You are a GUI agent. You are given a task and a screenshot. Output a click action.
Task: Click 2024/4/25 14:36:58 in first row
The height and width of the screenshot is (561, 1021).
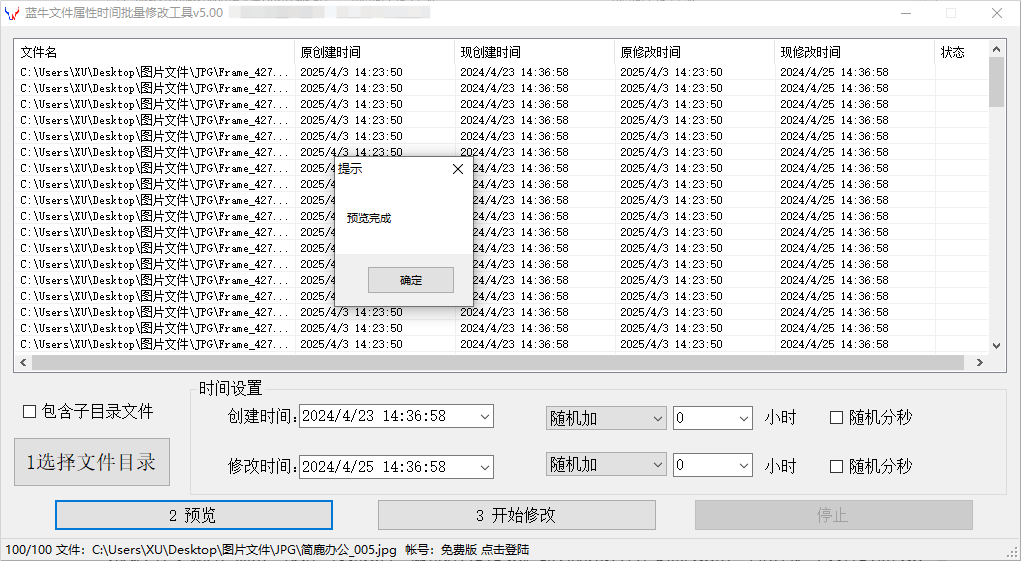point(834,72)
